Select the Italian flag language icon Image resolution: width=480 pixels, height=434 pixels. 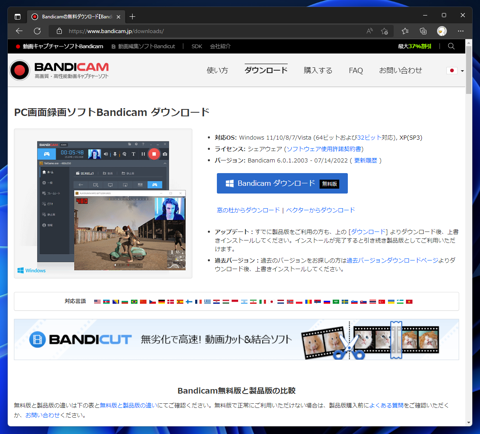(263, 302)
